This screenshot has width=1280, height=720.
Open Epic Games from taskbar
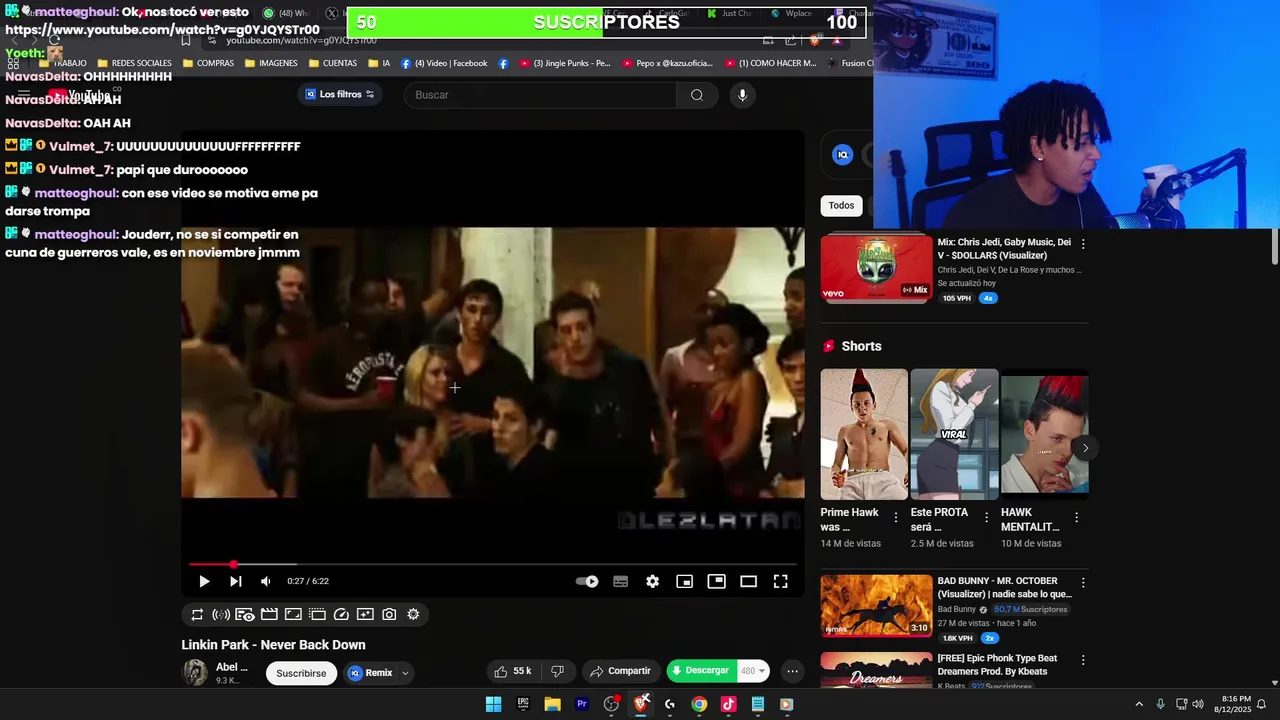(x=523, y=704)
